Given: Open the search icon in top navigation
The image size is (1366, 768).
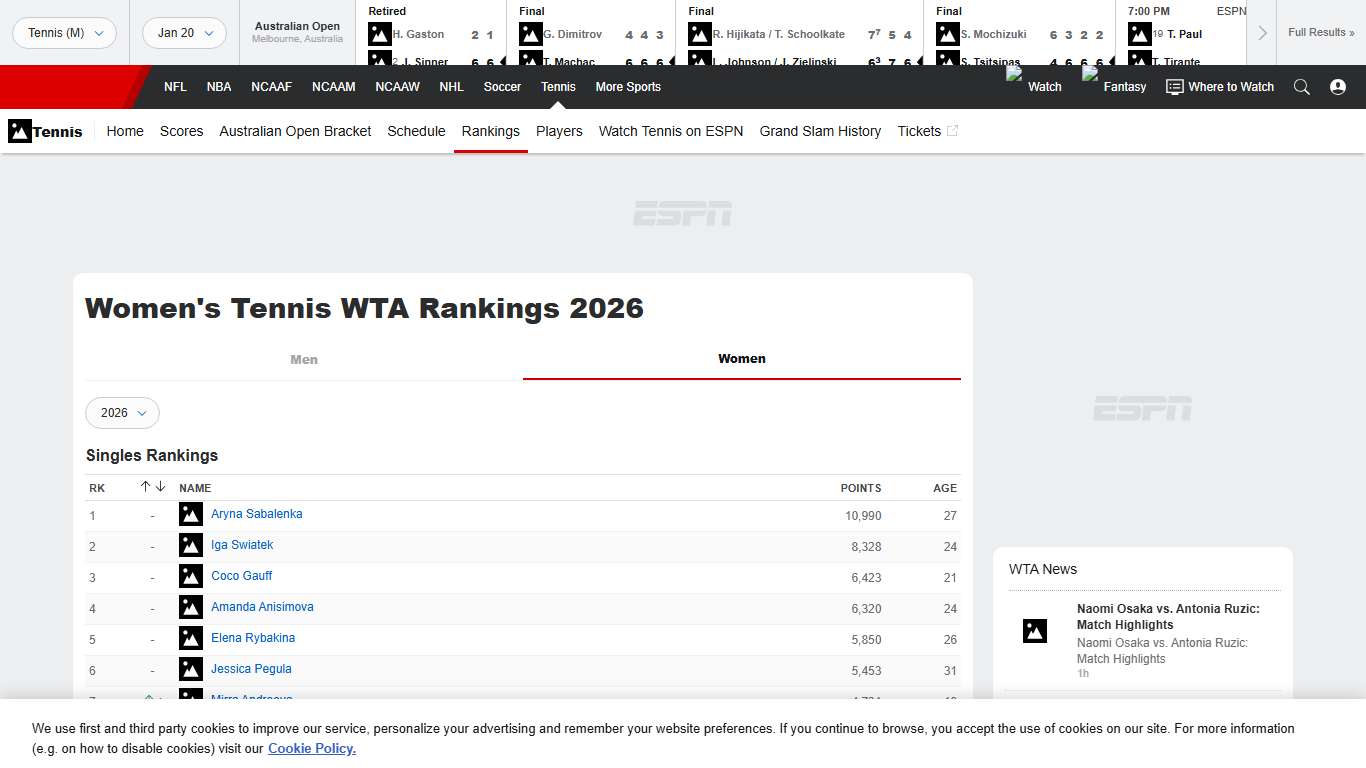Looking at the screenshot, I should (x=1302, y=87).
